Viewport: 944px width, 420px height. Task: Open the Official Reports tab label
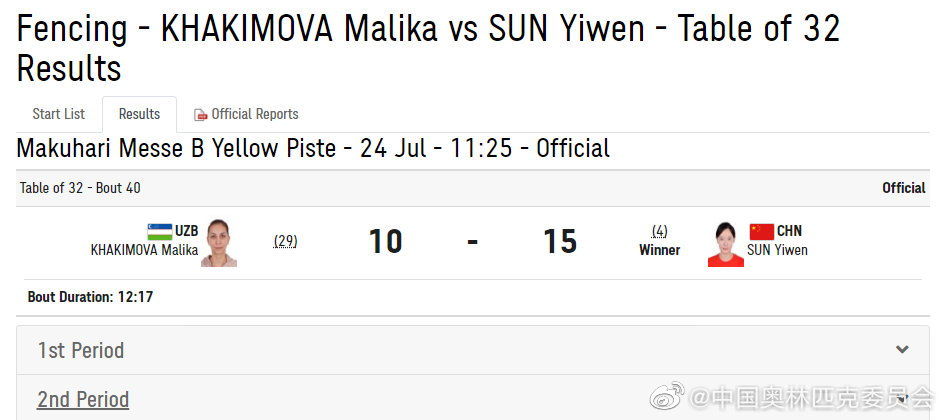[255, 114]
